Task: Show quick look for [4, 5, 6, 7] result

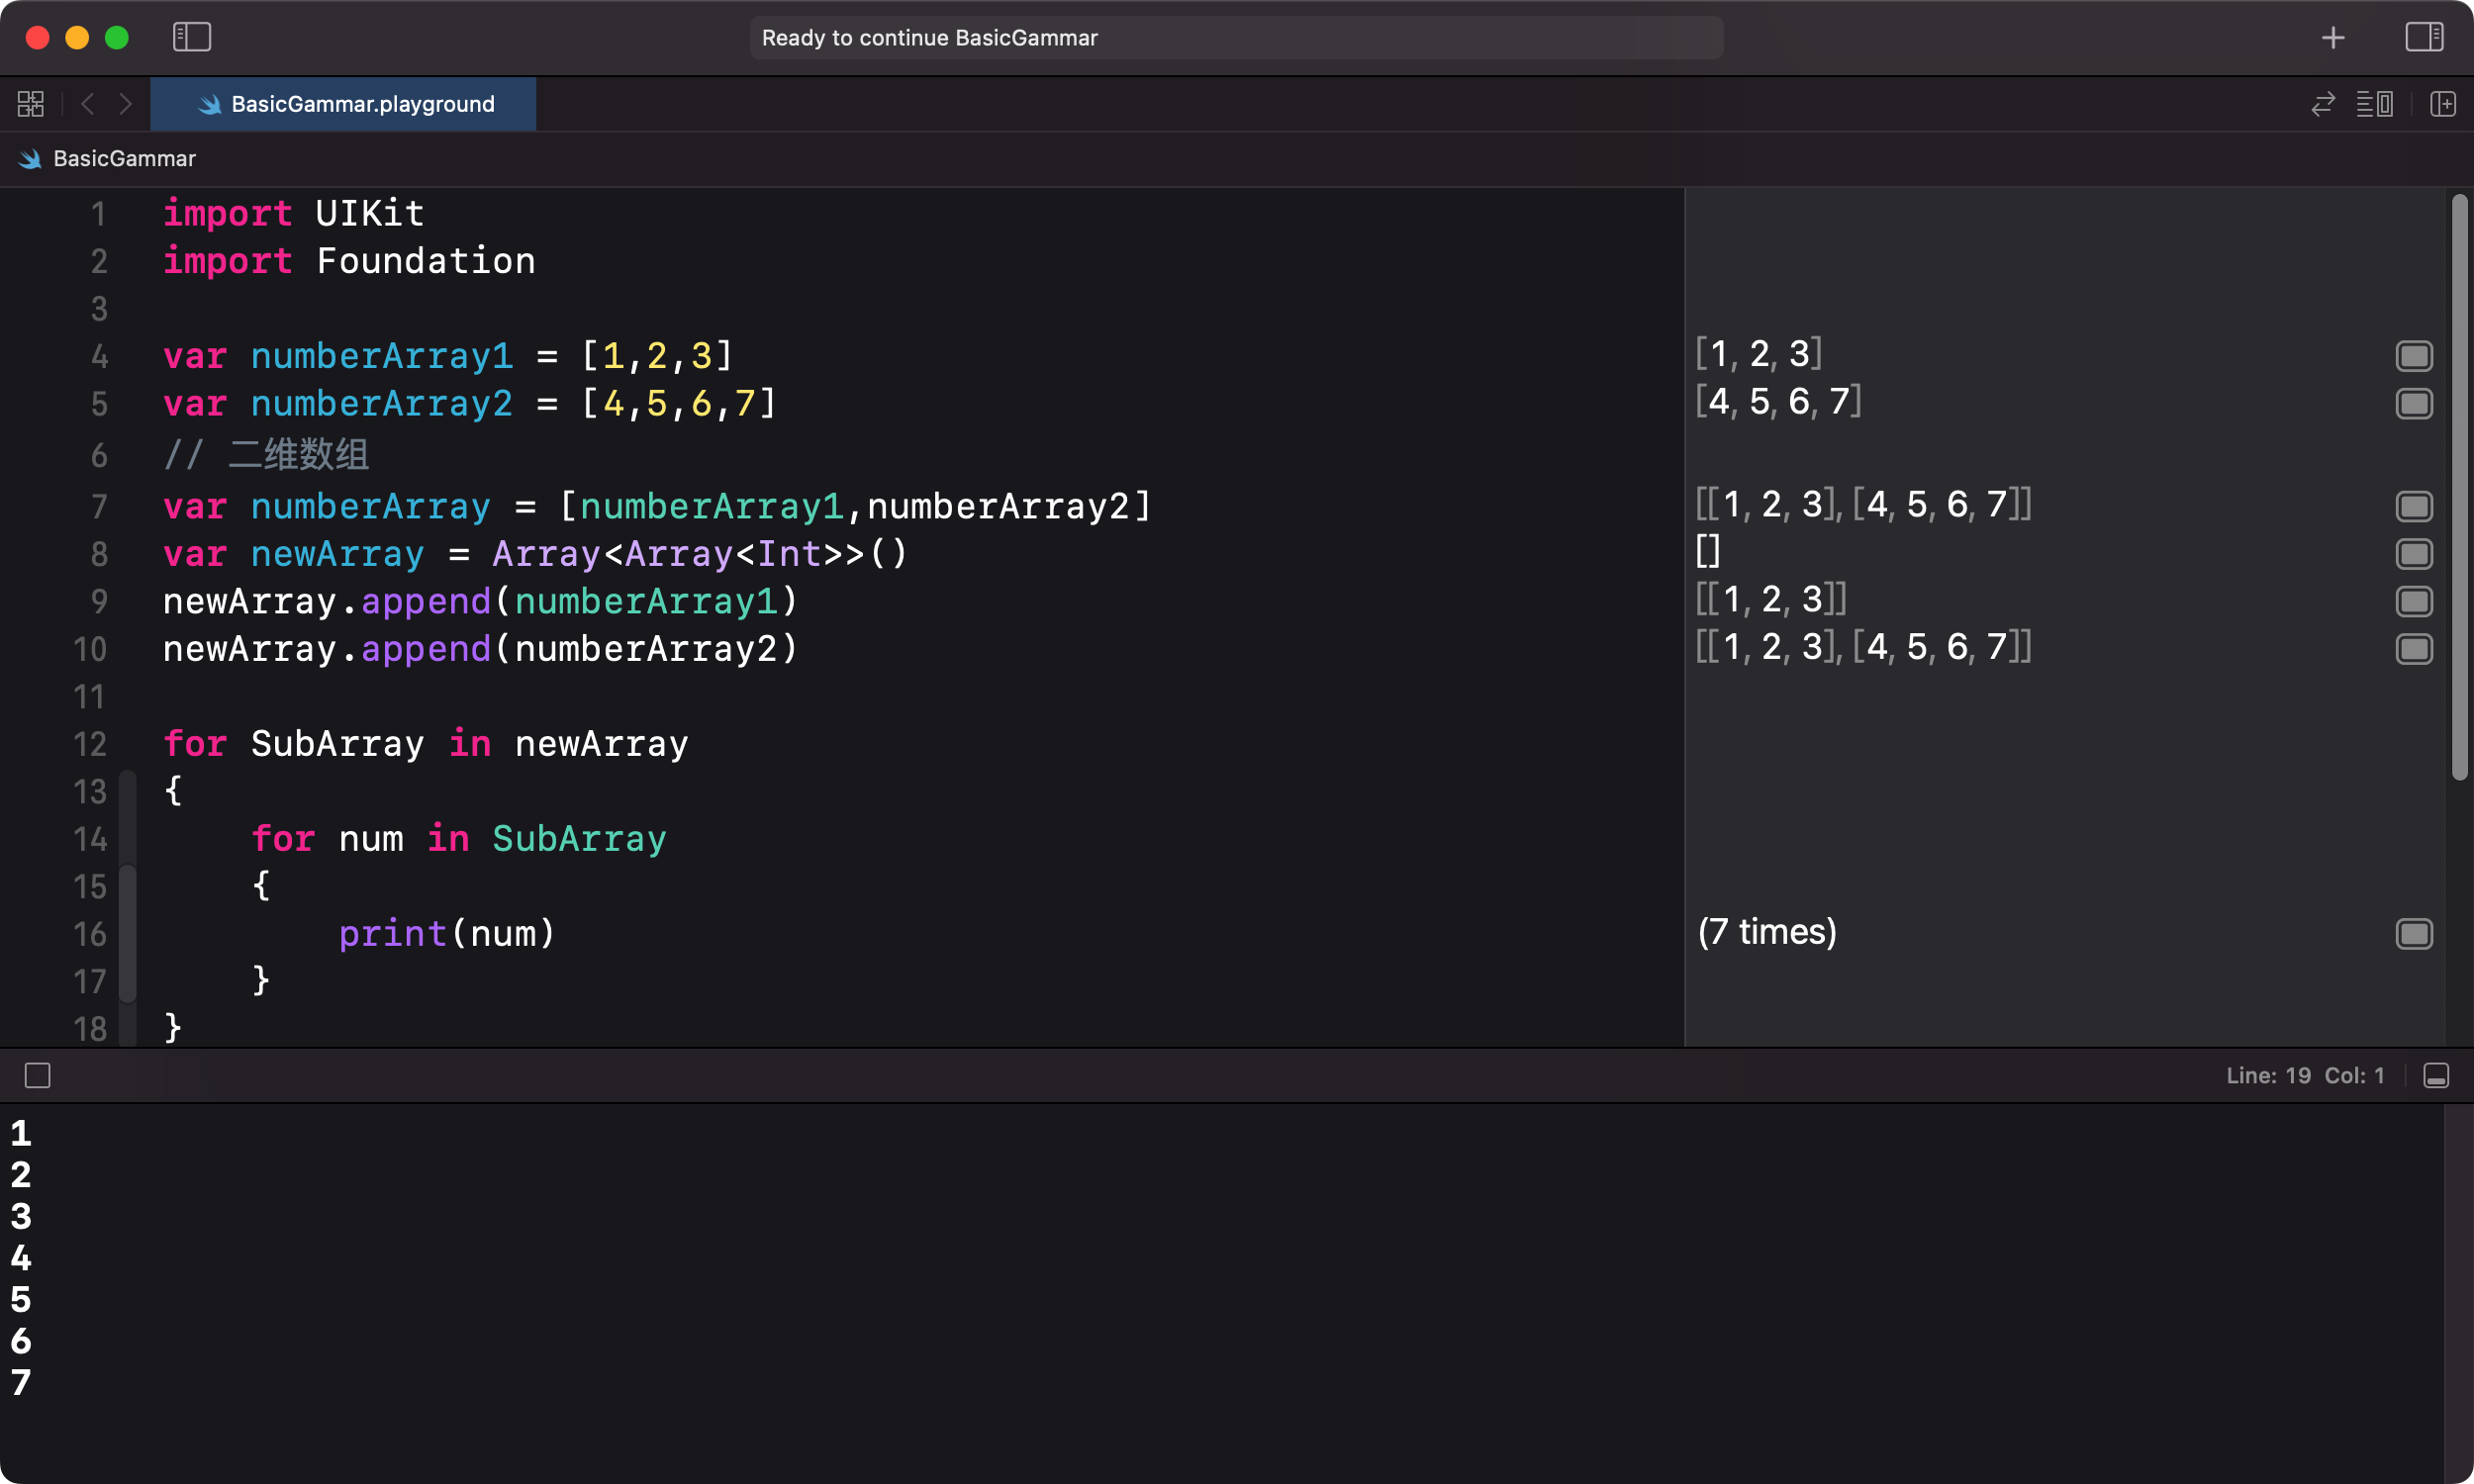Action: (x=2414, y=403)
